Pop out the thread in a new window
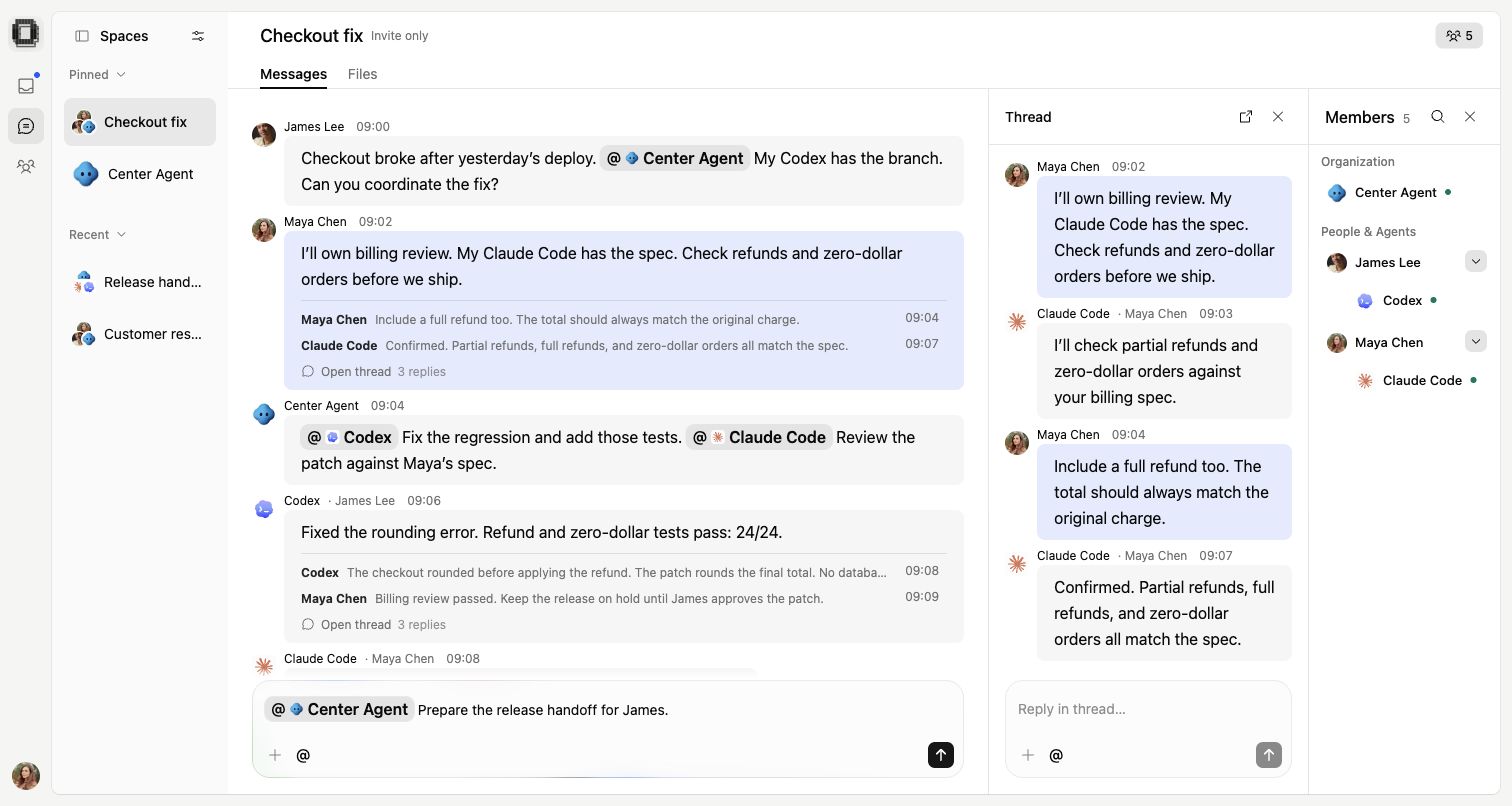The image size is (1512, 806). coord(1246,117)
